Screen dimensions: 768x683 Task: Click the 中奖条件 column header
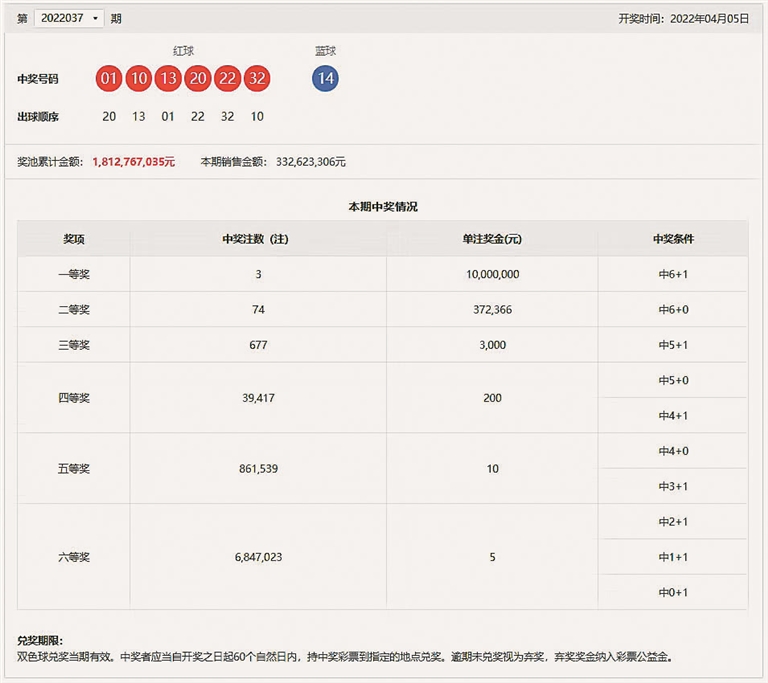point(673,239)
